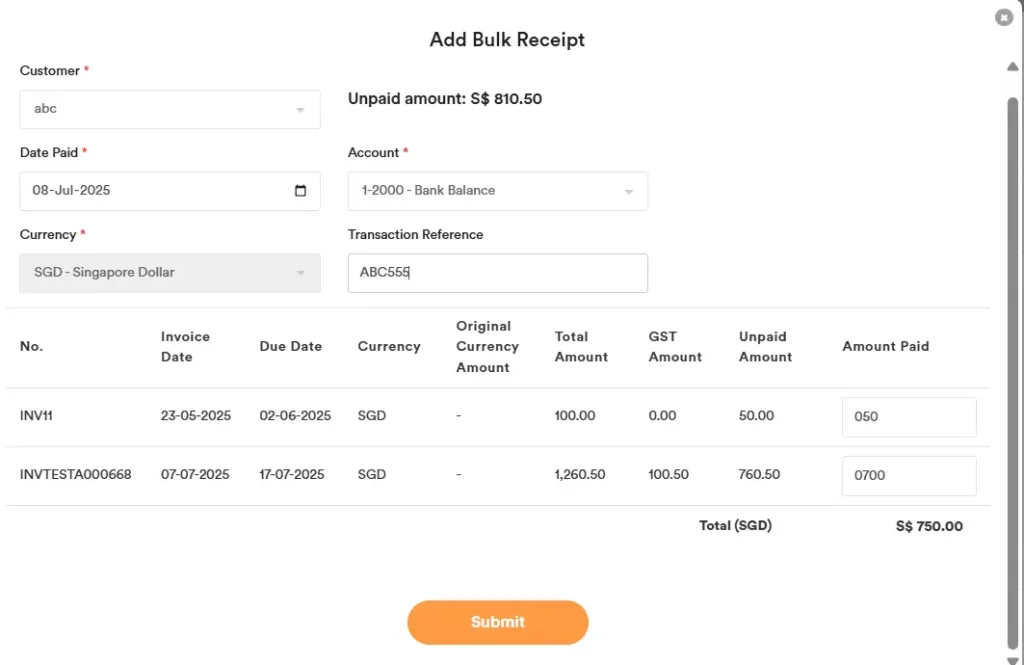Click the scroll down arrow
The image size is (1024, 665).
pos(1012,658)
